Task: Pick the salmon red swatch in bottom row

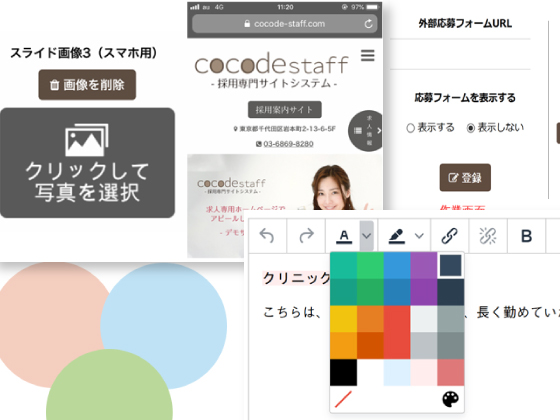Action: coord(450,372)
